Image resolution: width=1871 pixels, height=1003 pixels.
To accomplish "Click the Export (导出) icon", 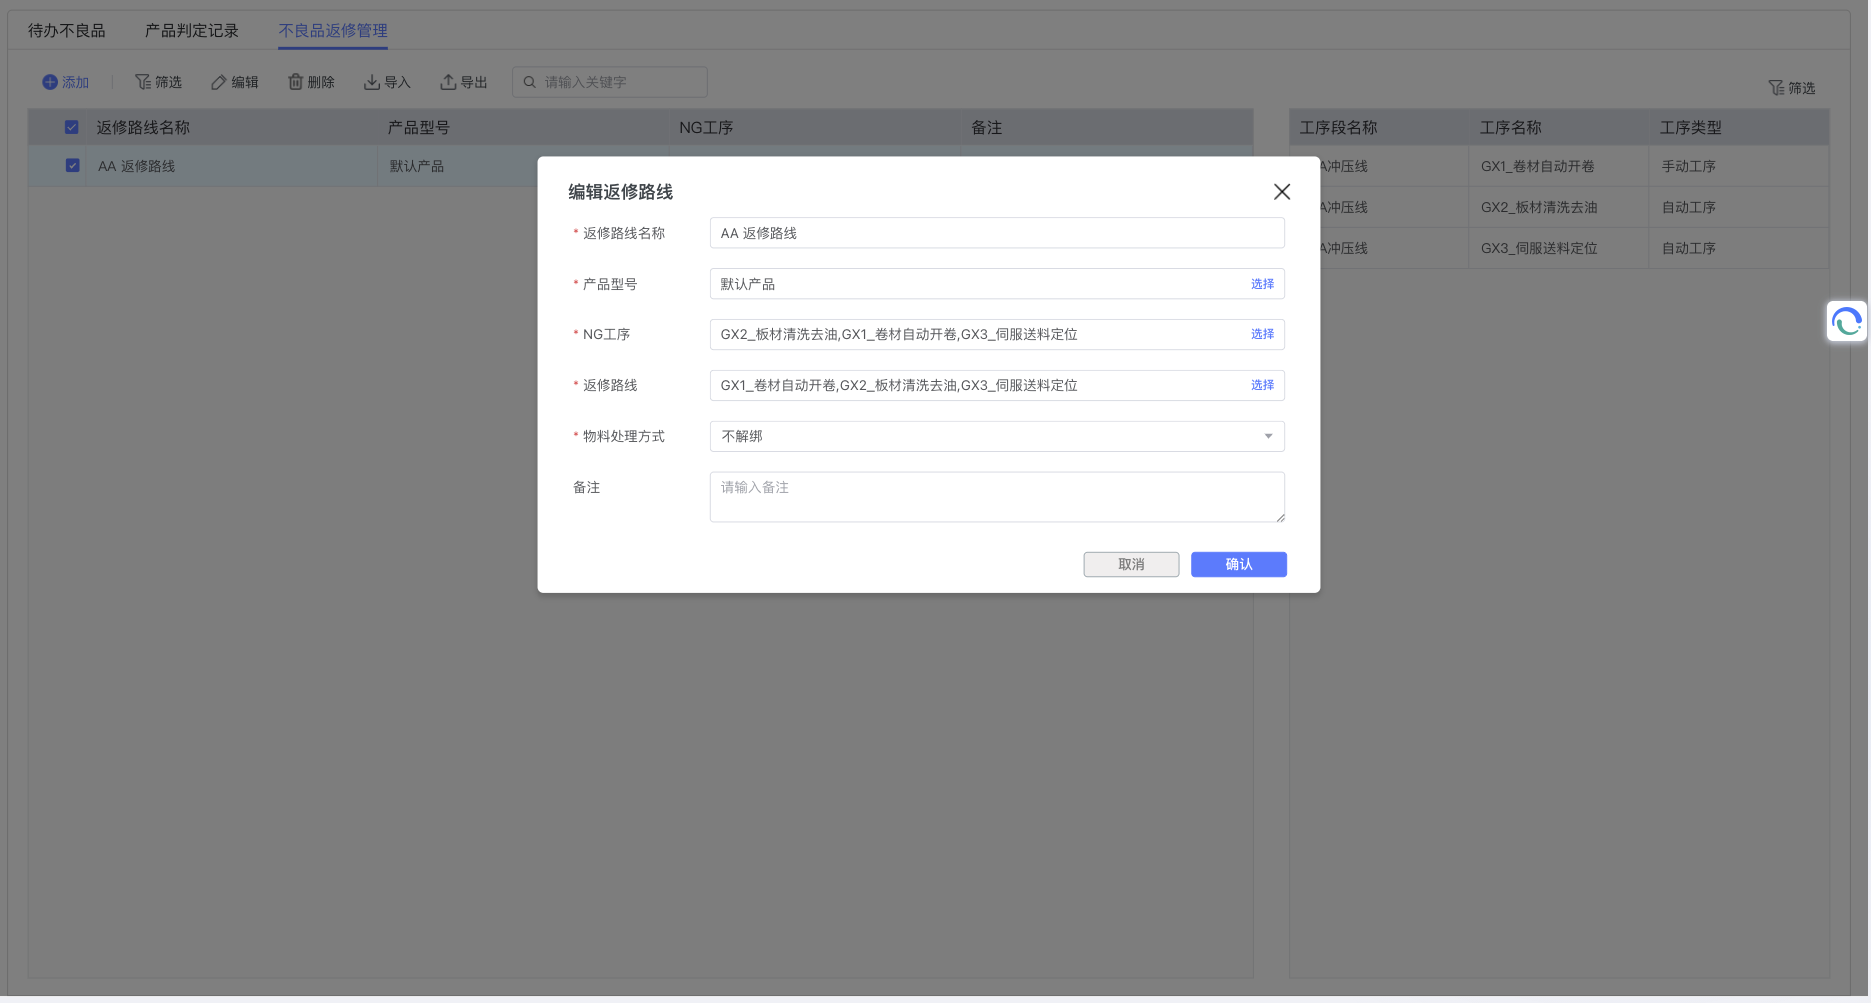I will pos(448,82).
